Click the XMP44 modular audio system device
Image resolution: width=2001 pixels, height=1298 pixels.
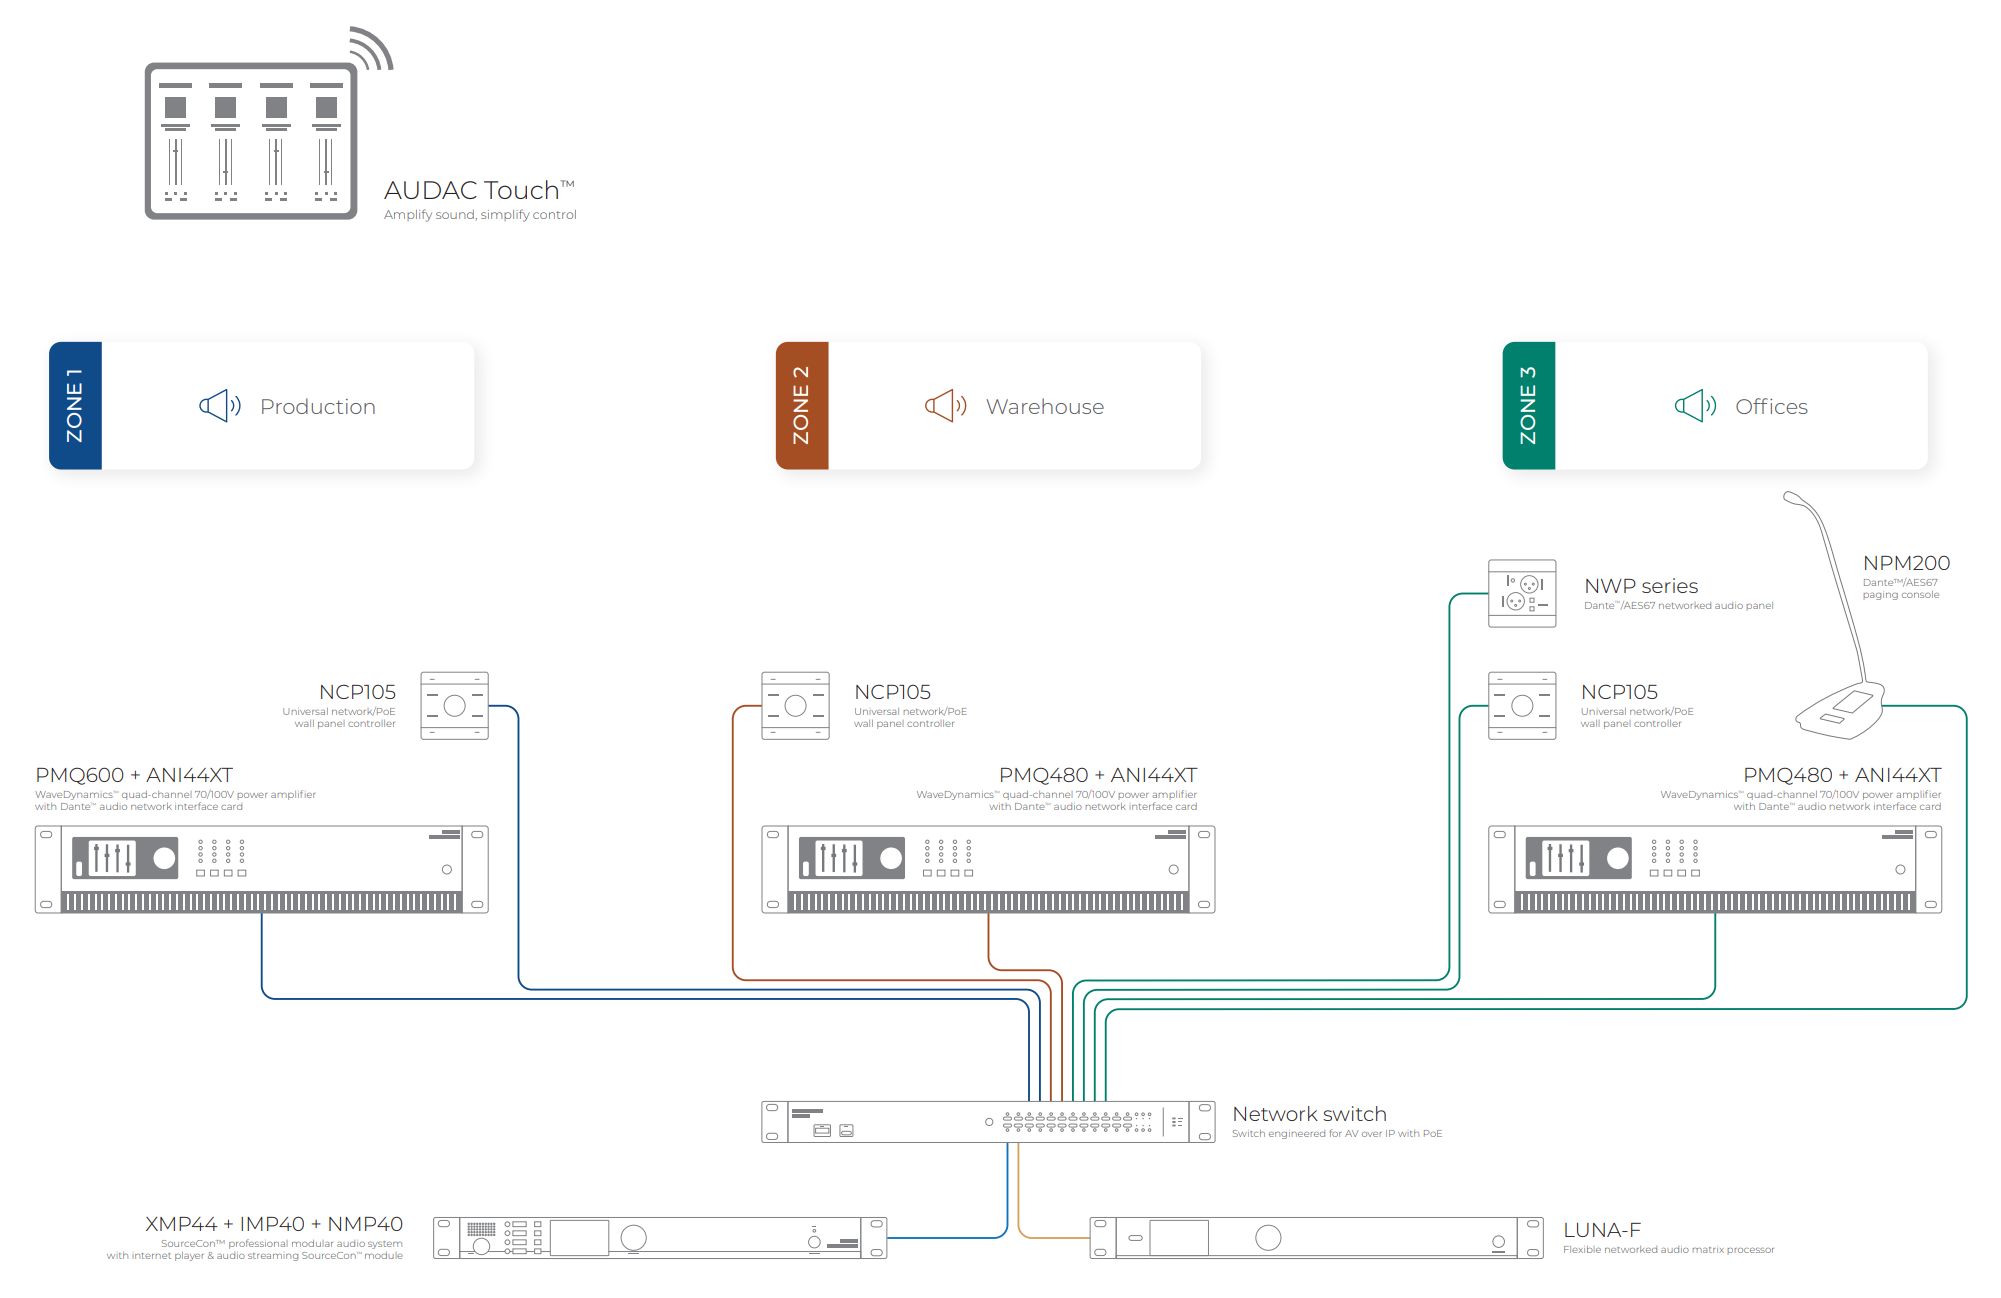click(660, 1238)
